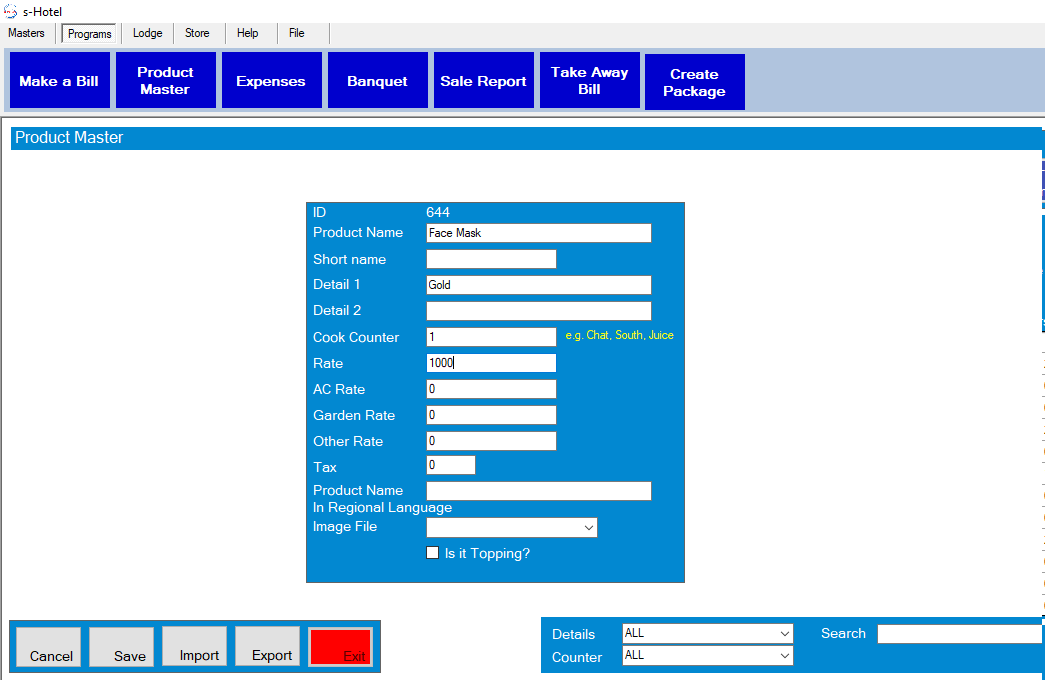This screenshot has width=1045, height=680.
Task: Open the Expenses toolbar tile
Action: coord(271,81)
